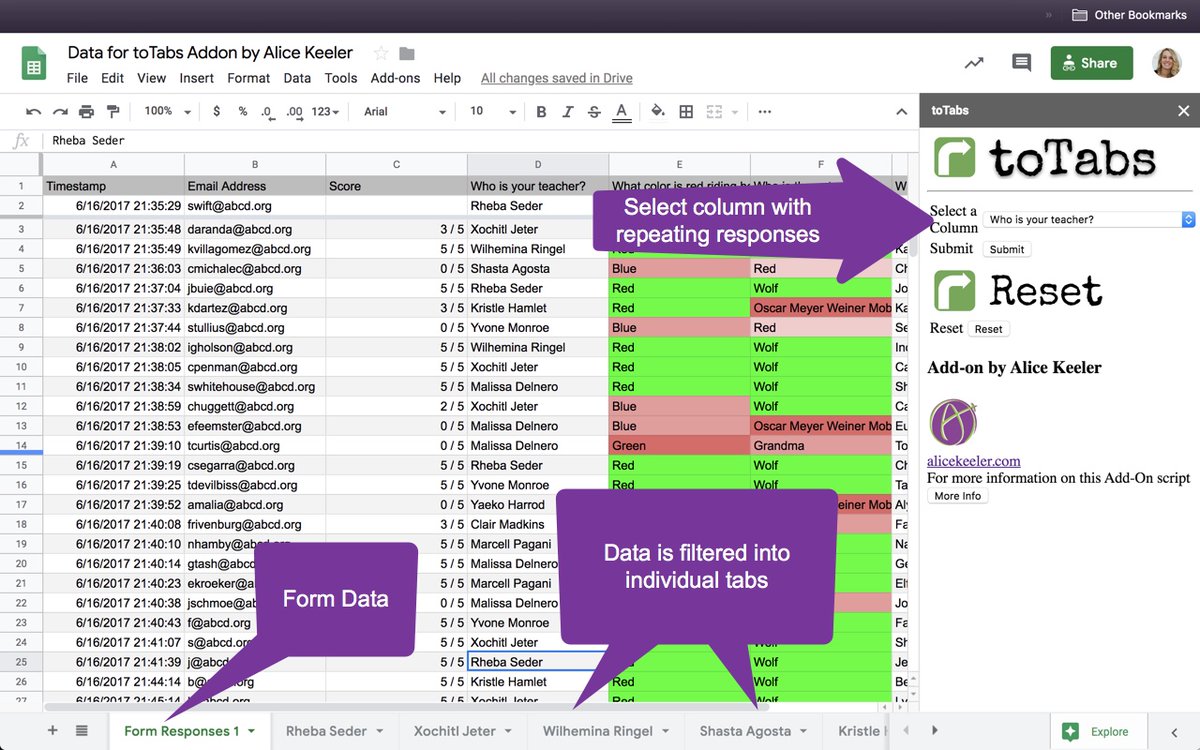Click All changes saved in Drive link
This screenshot has width=1200, height=750.
[x=557, y=78]
